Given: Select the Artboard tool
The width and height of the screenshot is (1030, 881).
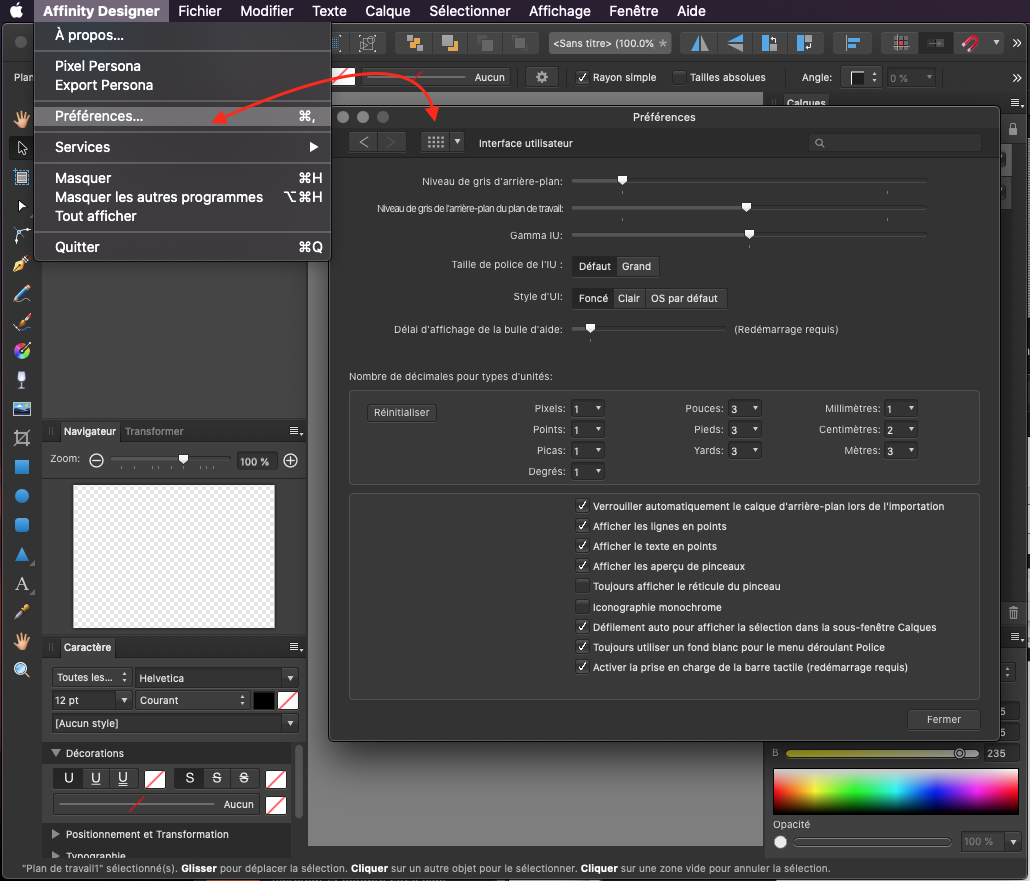Looking at the screenshot, I should [x=22, y=177].
